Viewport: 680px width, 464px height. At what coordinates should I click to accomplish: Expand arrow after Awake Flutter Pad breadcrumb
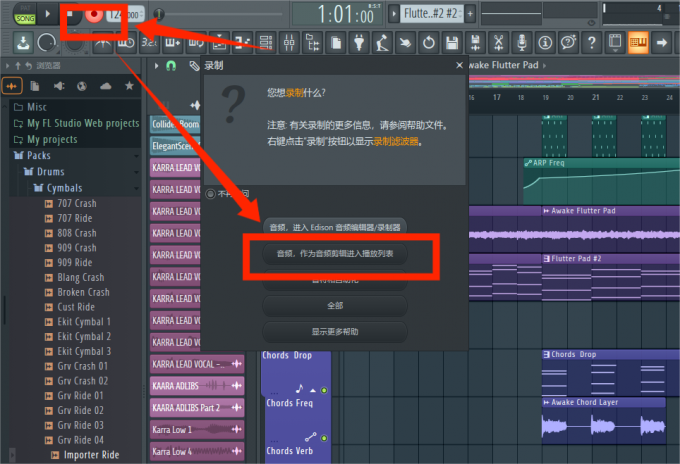click(x=544, y=65)
